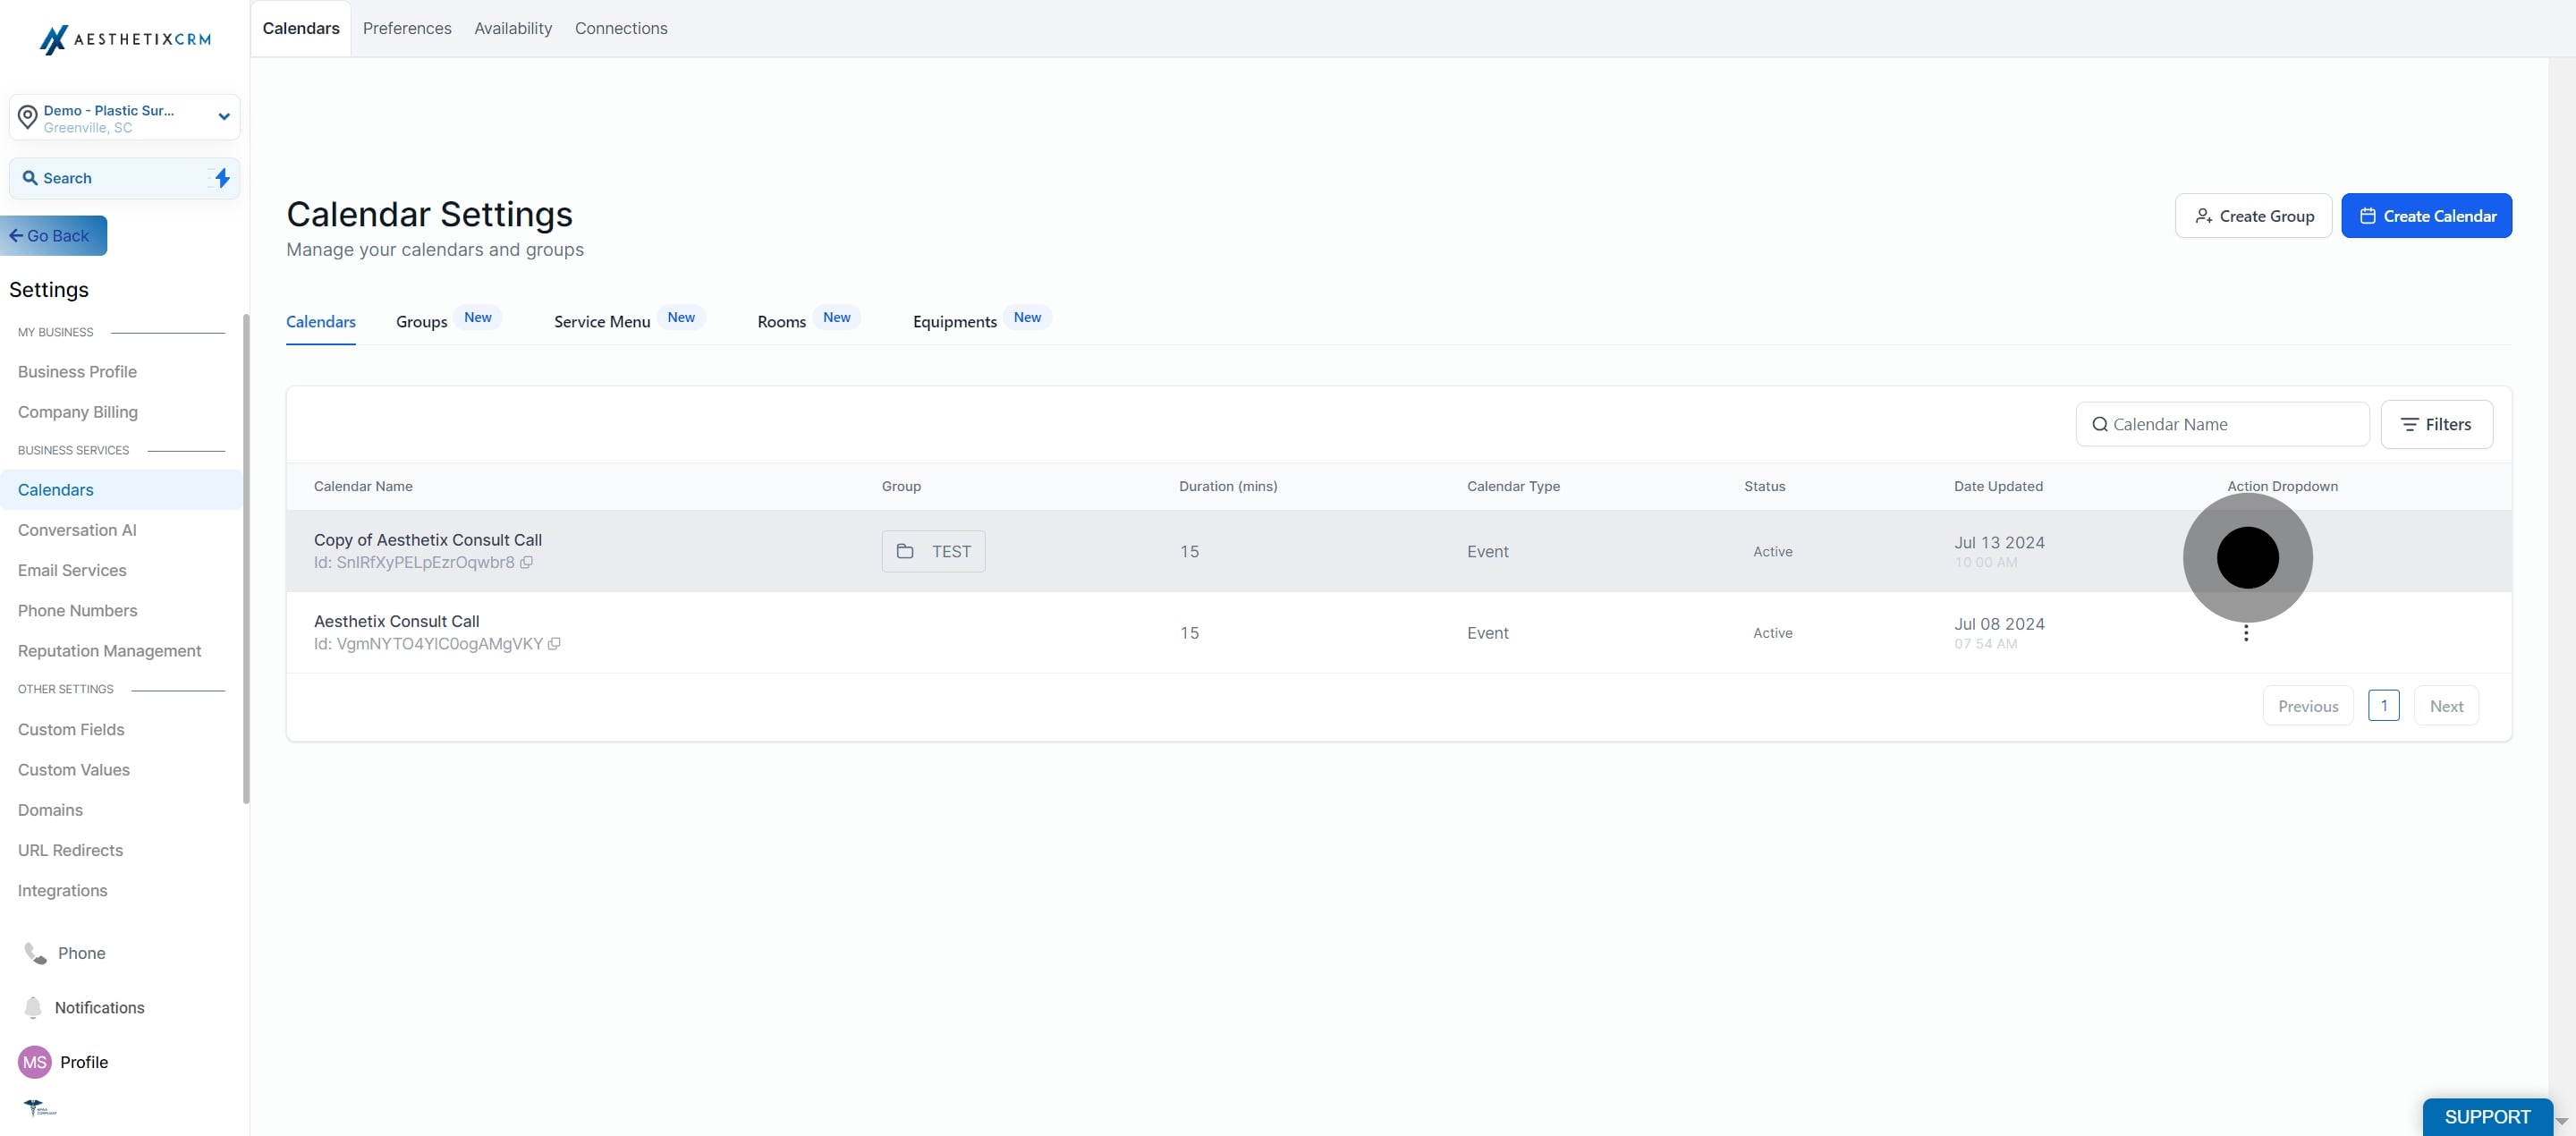Select the Calendars top tab
Image resolution: width=2576 pixels, height=1136 pixels.
301,28
